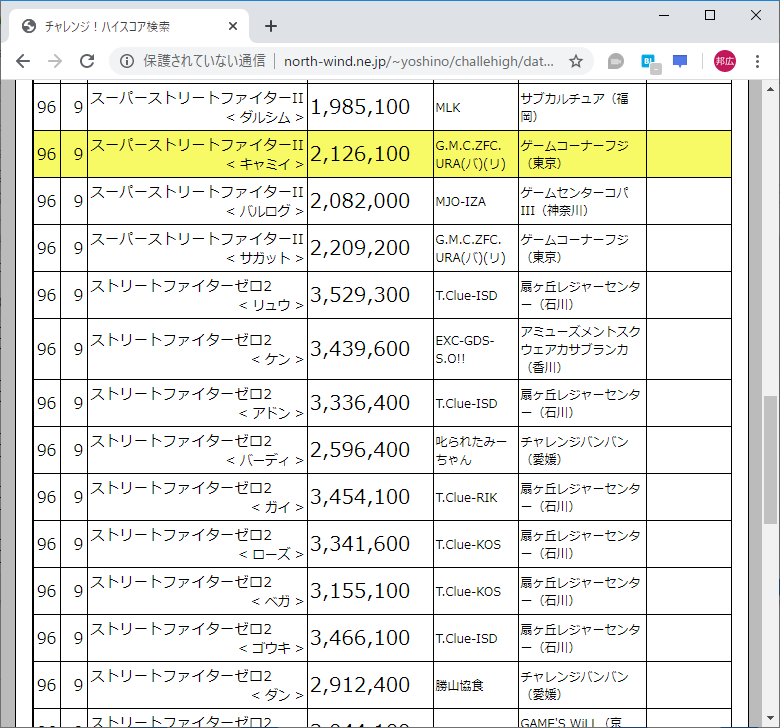The image size is (780, 728).
Task: Click arcade サブカルチュア（福岡）
Action: click(x=575, y=107)
